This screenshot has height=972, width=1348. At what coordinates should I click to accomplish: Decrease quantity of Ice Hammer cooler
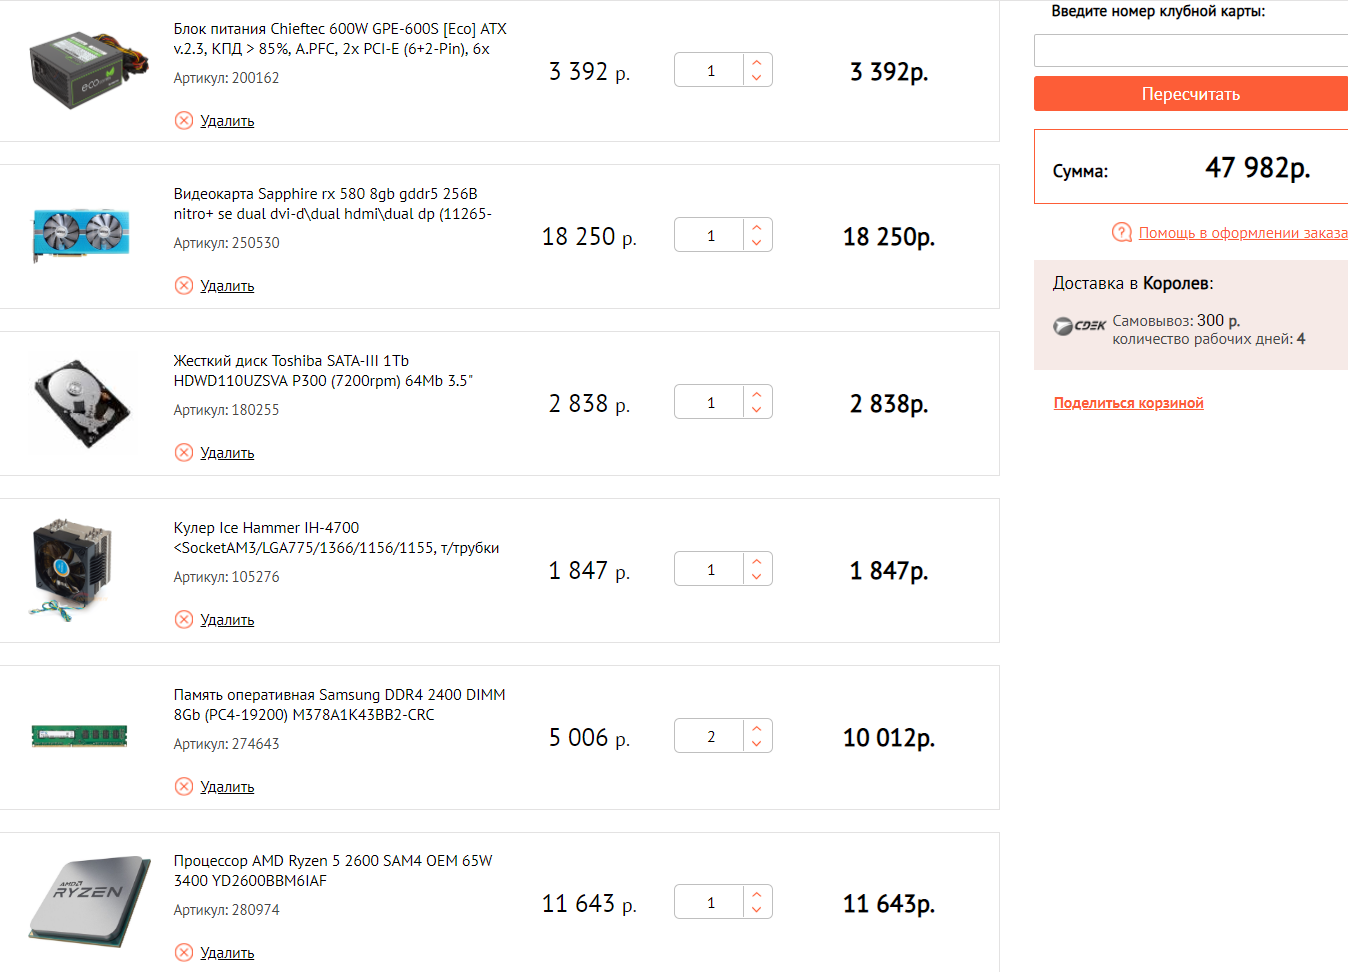pos(757,577)
